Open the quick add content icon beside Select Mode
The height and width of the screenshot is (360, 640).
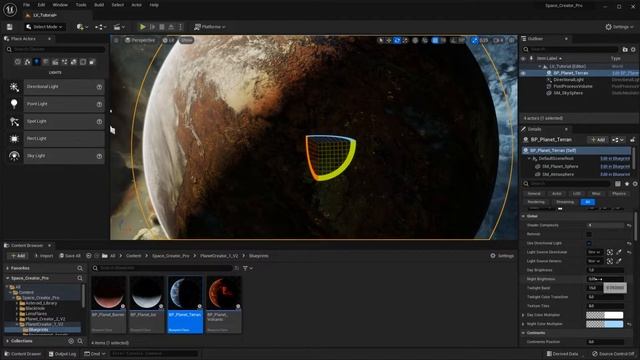click(82, 27)
